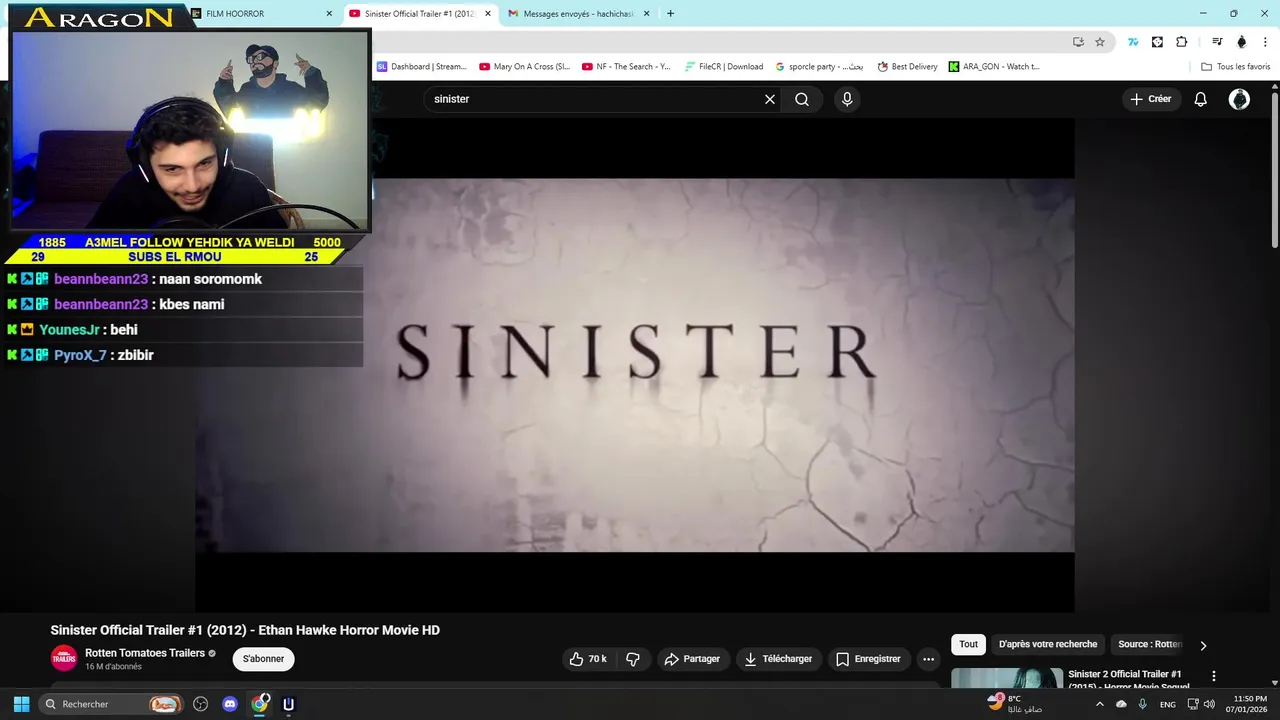Open the media controls playlist icon
Viewport: 1280px width, 720px height.
(x=1217, y=42)
